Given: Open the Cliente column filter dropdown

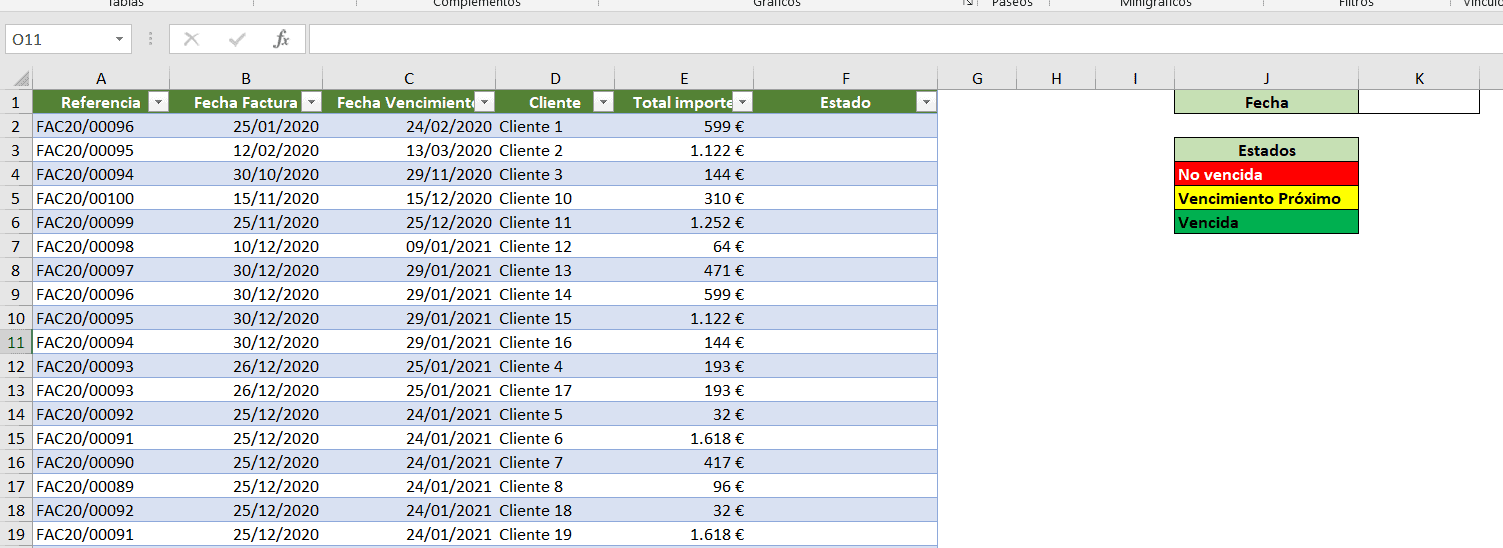Looking at the screenshot, I should (603, 102).
